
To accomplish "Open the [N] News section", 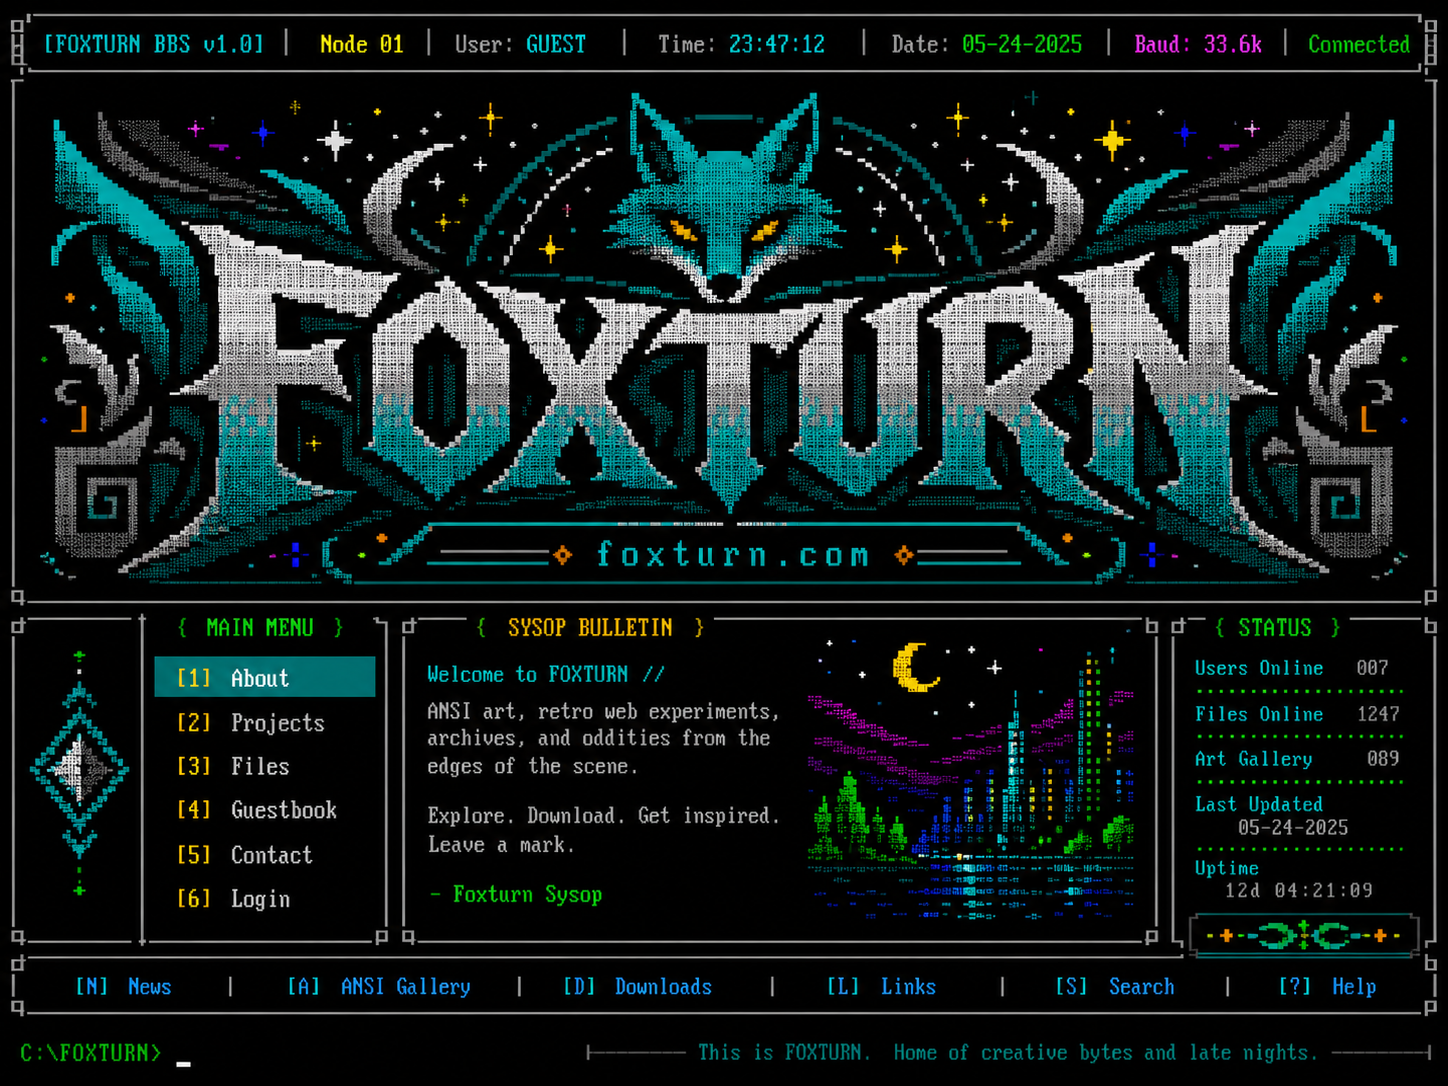I will coord(124,987).
